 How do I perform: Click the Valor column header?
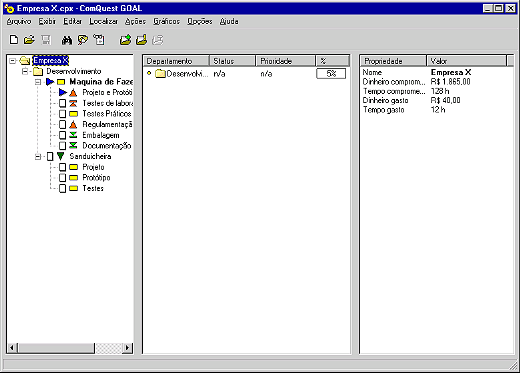click(x=467, y=61)
